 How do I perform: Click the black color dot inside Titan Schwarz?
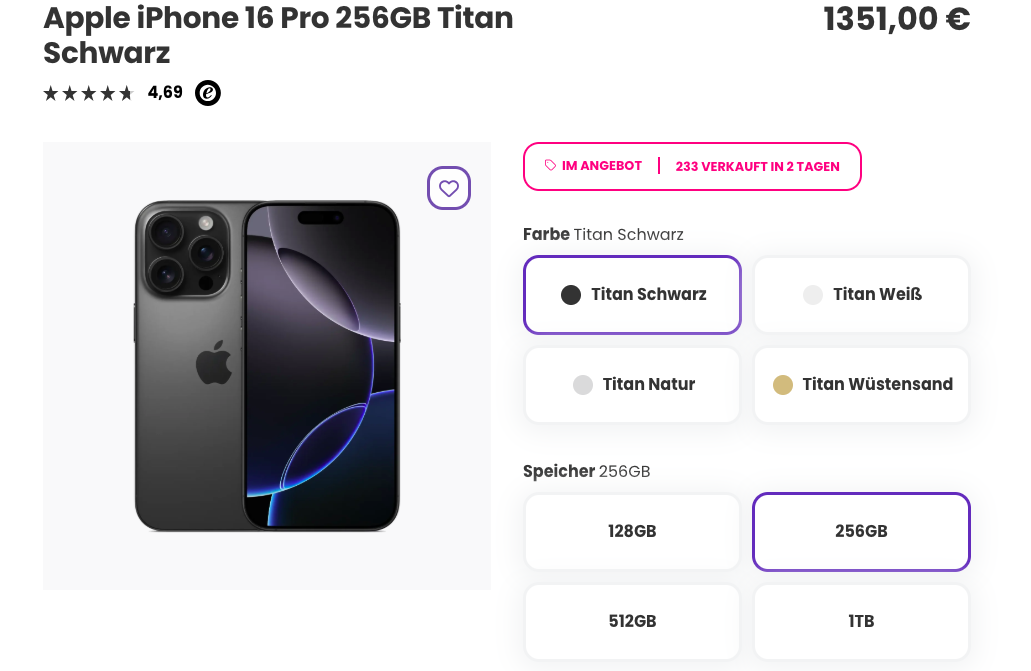tap(571, 294)
